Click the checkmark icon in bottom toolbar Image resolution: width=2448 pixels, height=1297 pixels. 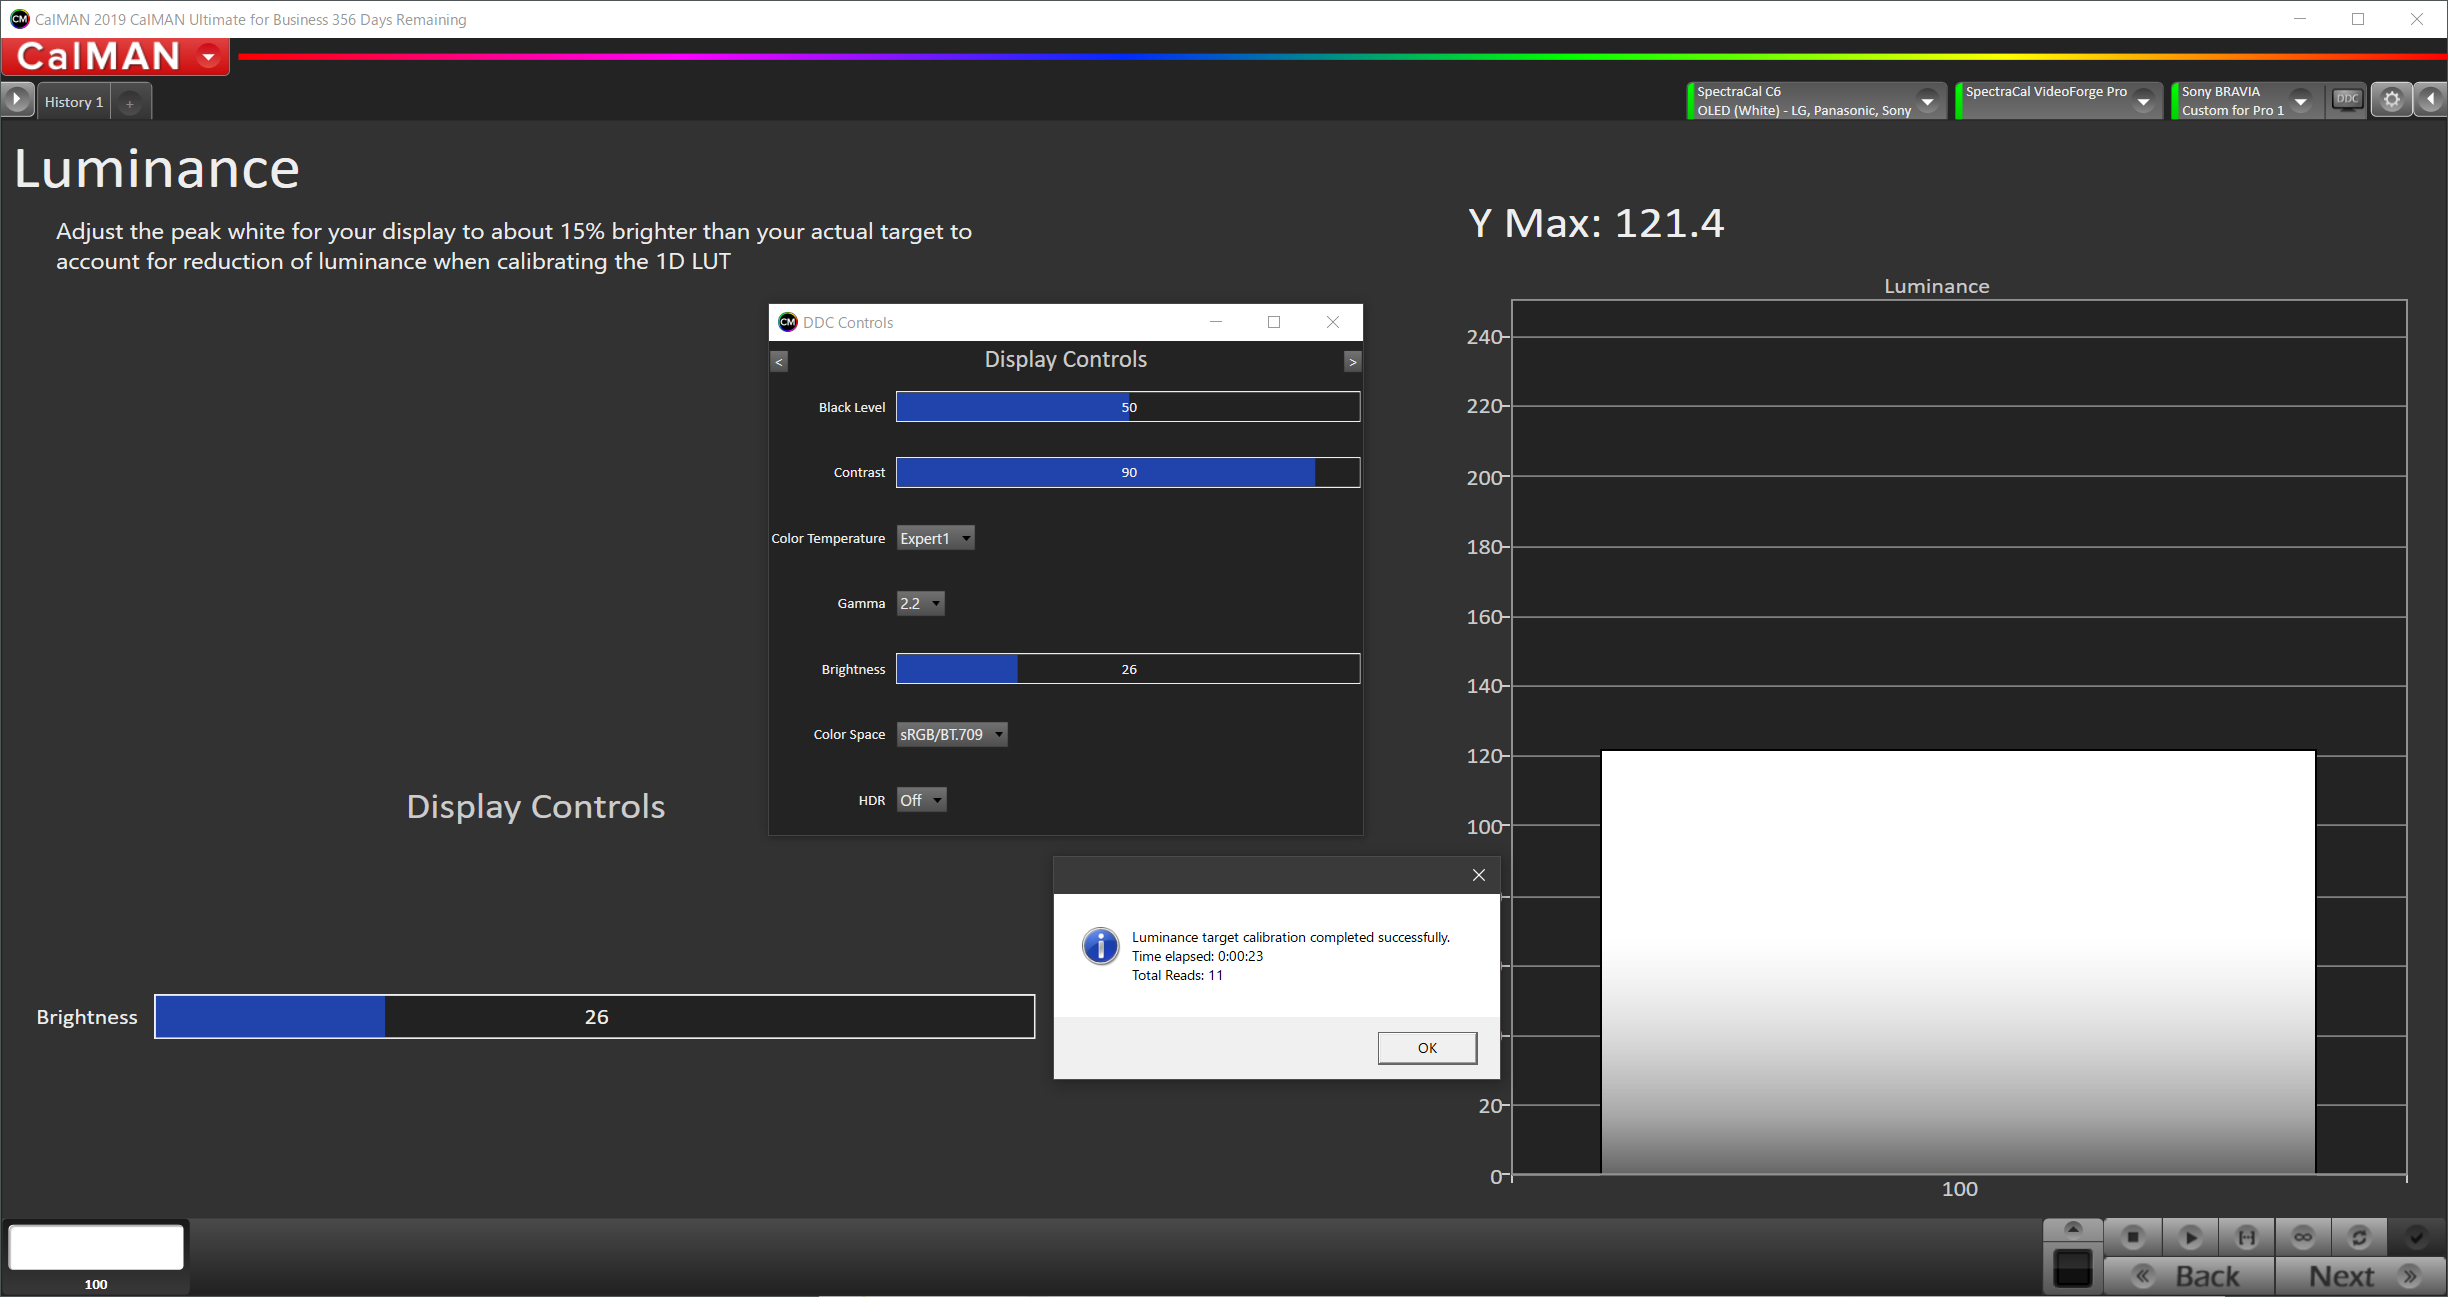click(2416, 1237)
